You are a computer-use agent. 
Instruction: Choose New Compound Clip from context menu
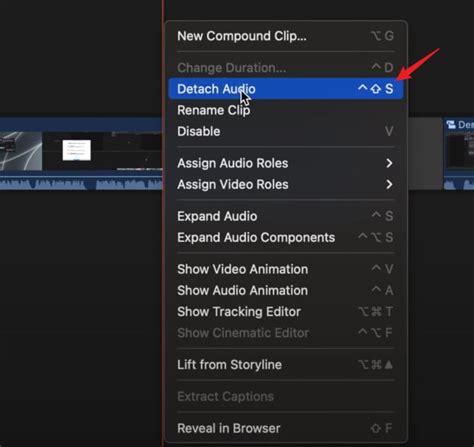(286, 36)
